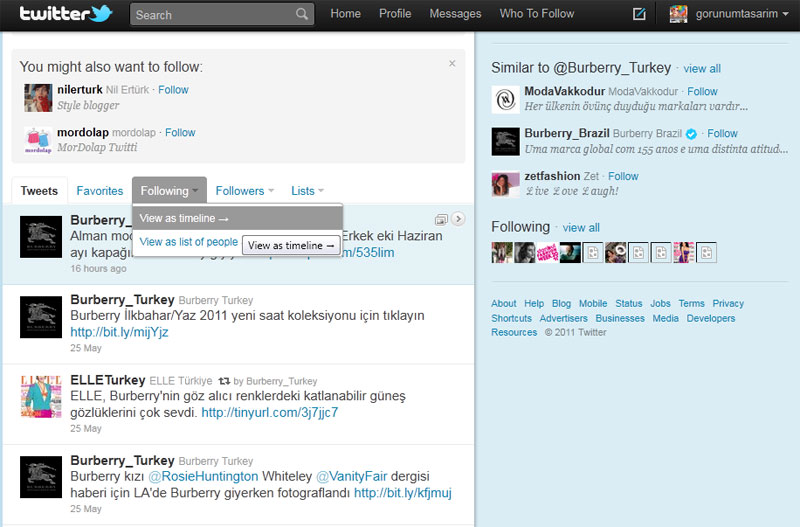
Task: Open fourth avatar in Following grid
Action: pyautogui.click(x=570, y=253)
